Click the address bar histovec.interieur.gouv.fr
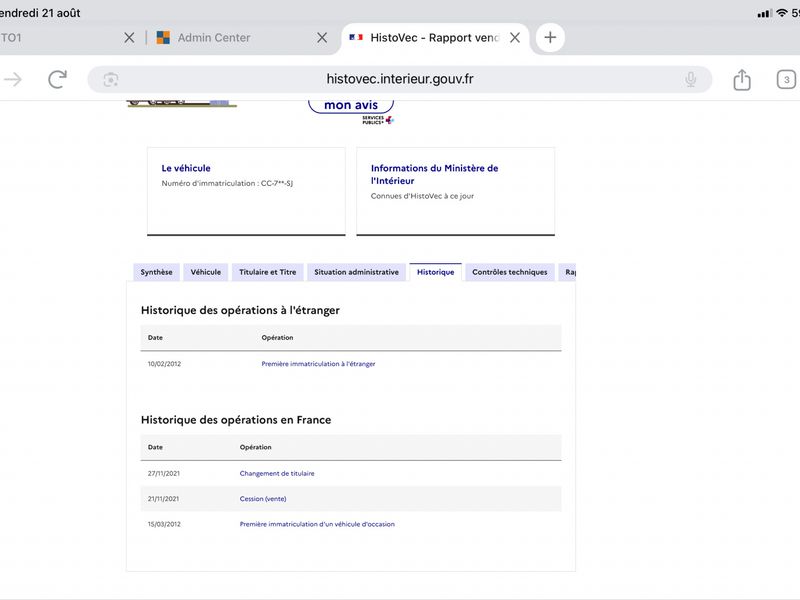800x600 pixels. (x=400, y=79)
